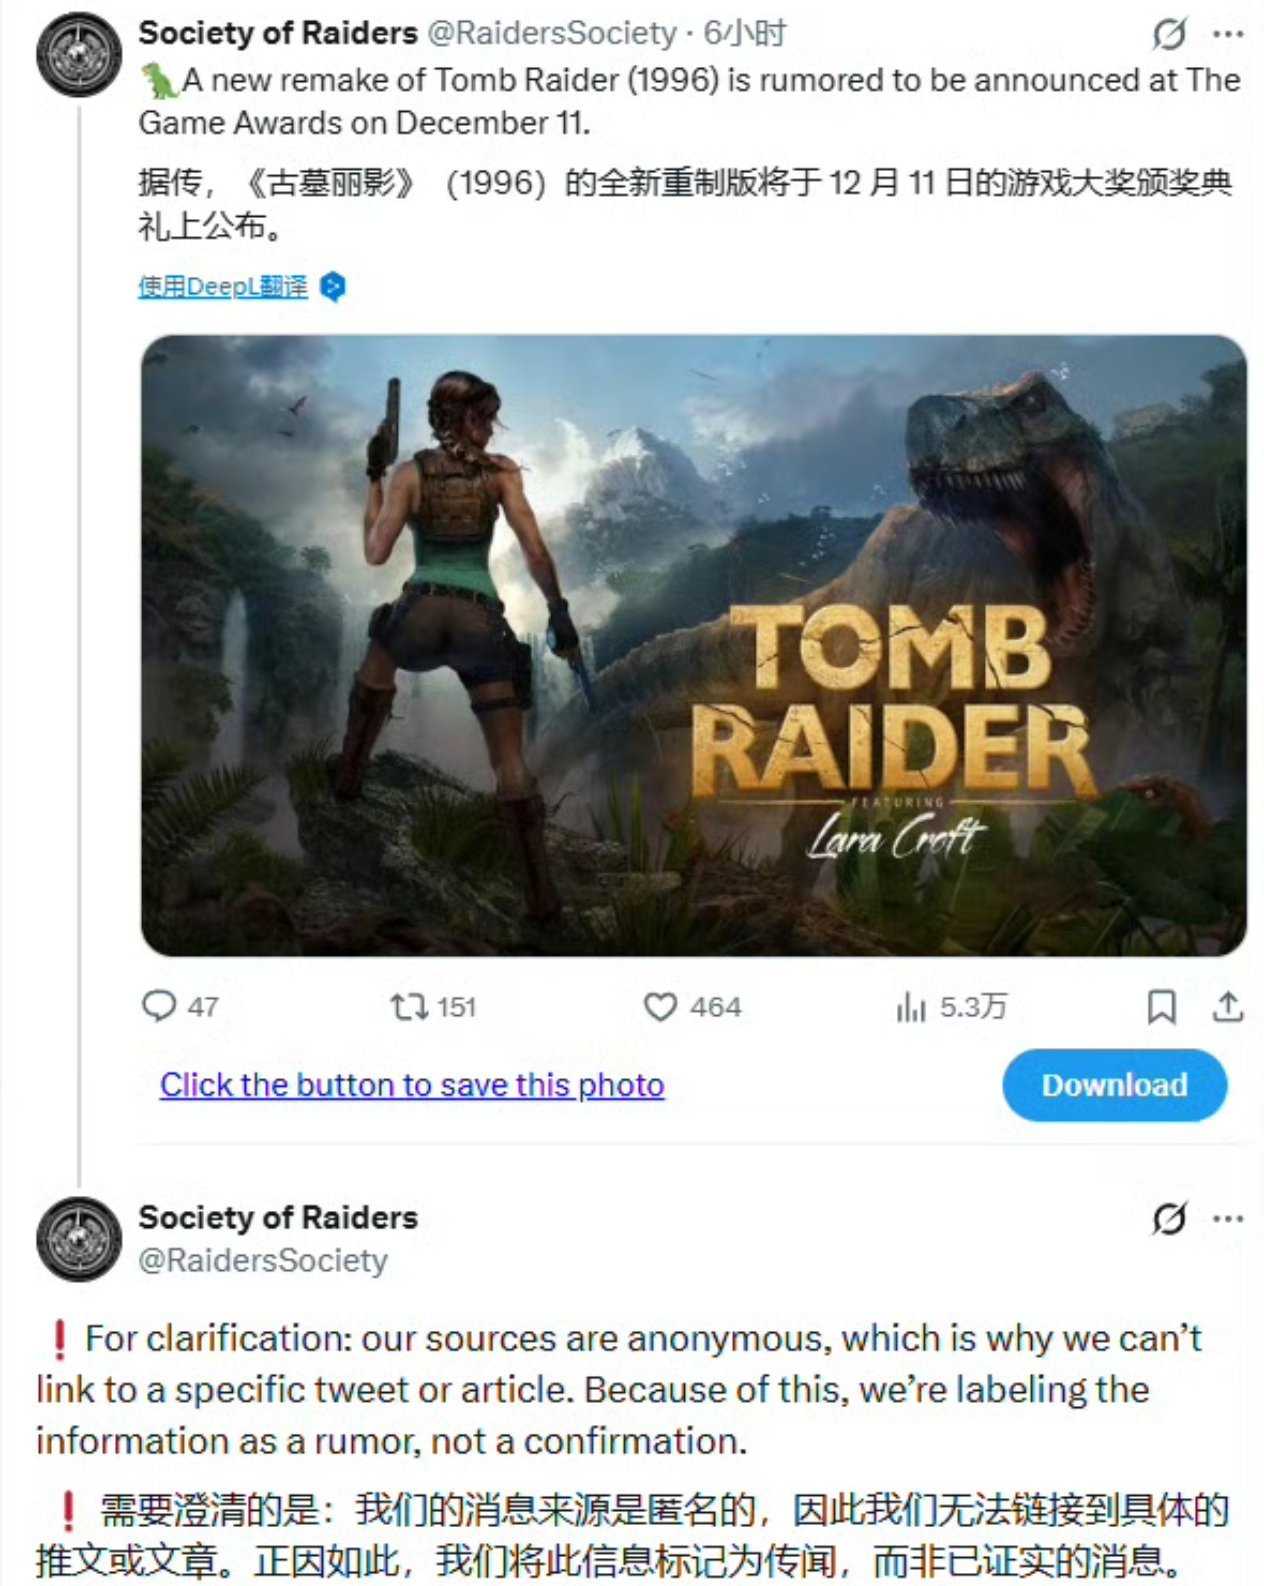Screen dimensions: 1264x1586
Task: Click the 使用DeepL翻译 translation link
Action: 223,287
